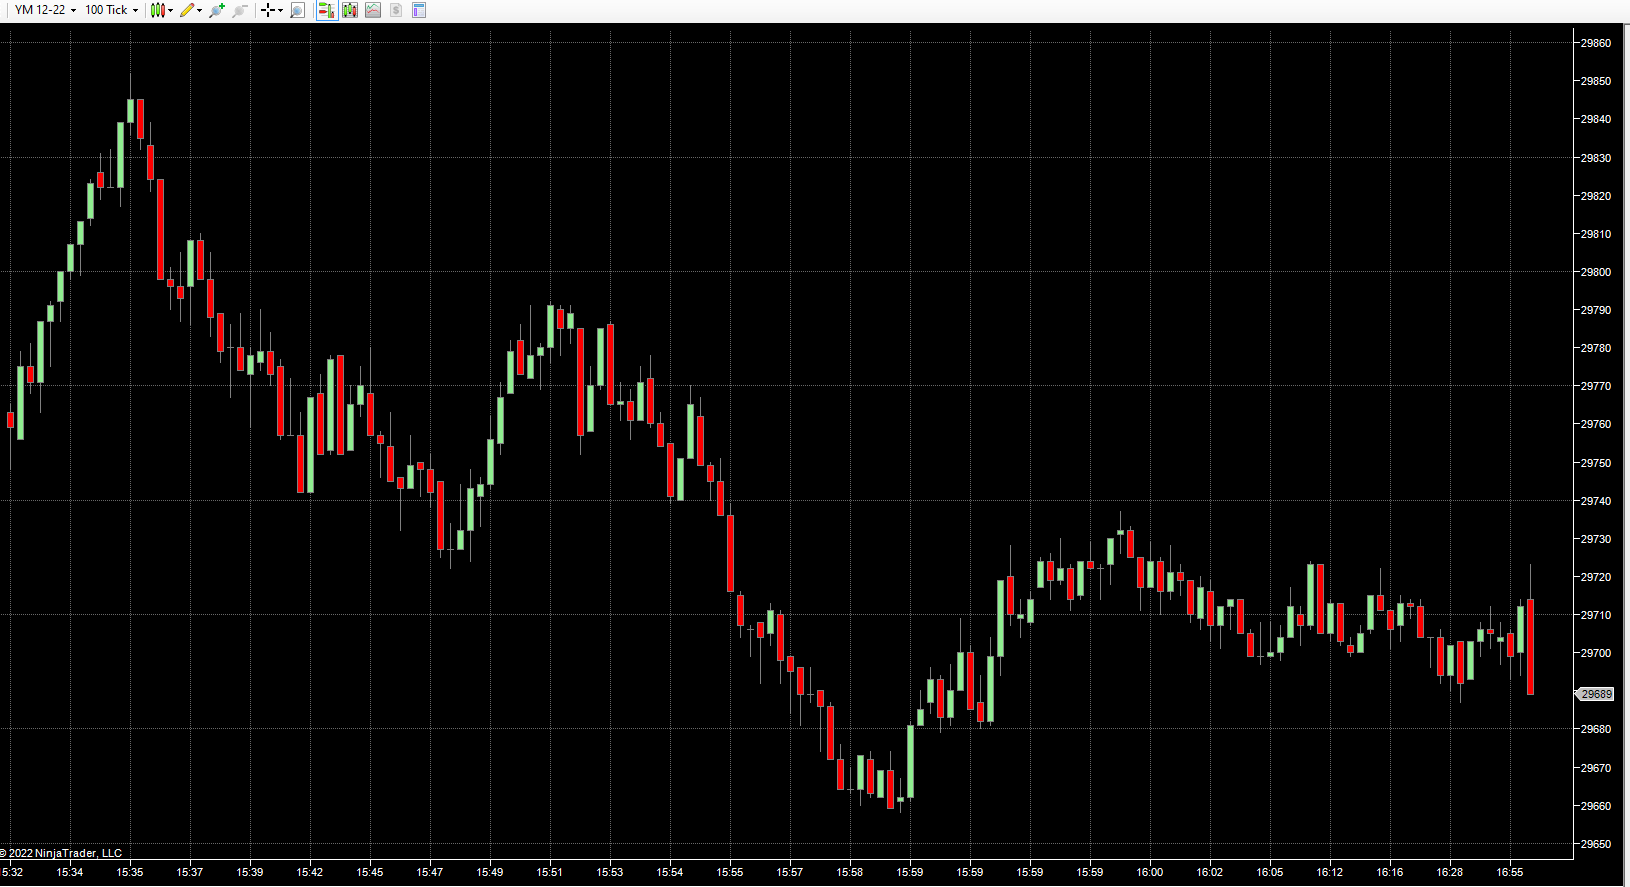The image size is (1630, 887).
Task: Click the 29689 current price marker
Action: [x=1595, y=694]
